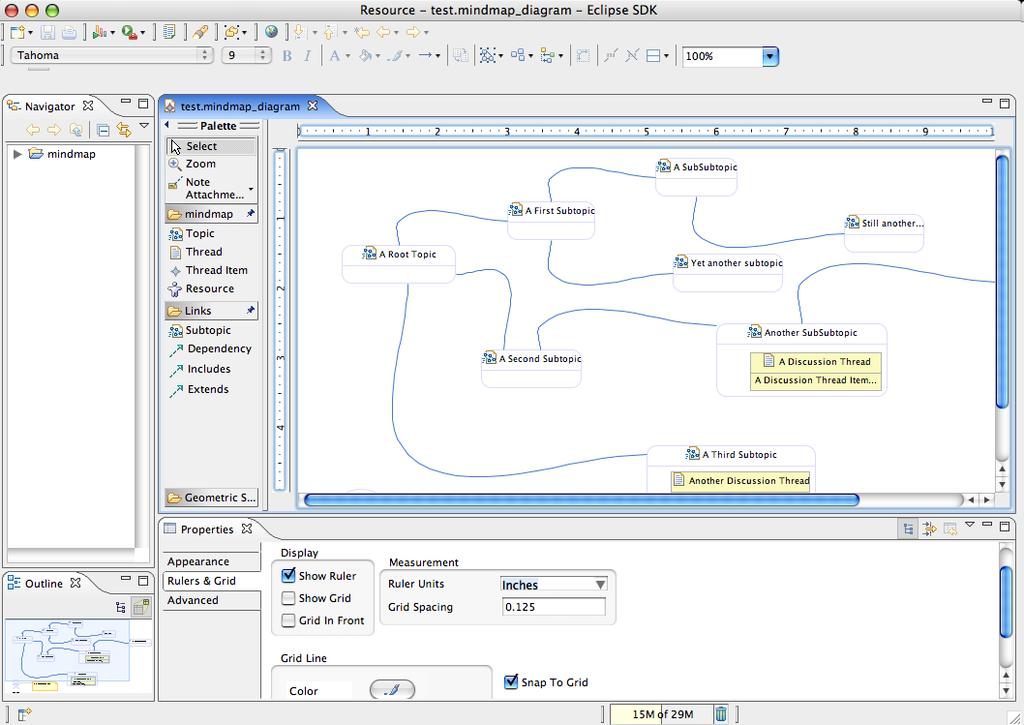The width and height of the screenshot is (1024, 725).
Task: Click the Arrange All layout icon
Action: pyautogui.click(x=518, y=56)
